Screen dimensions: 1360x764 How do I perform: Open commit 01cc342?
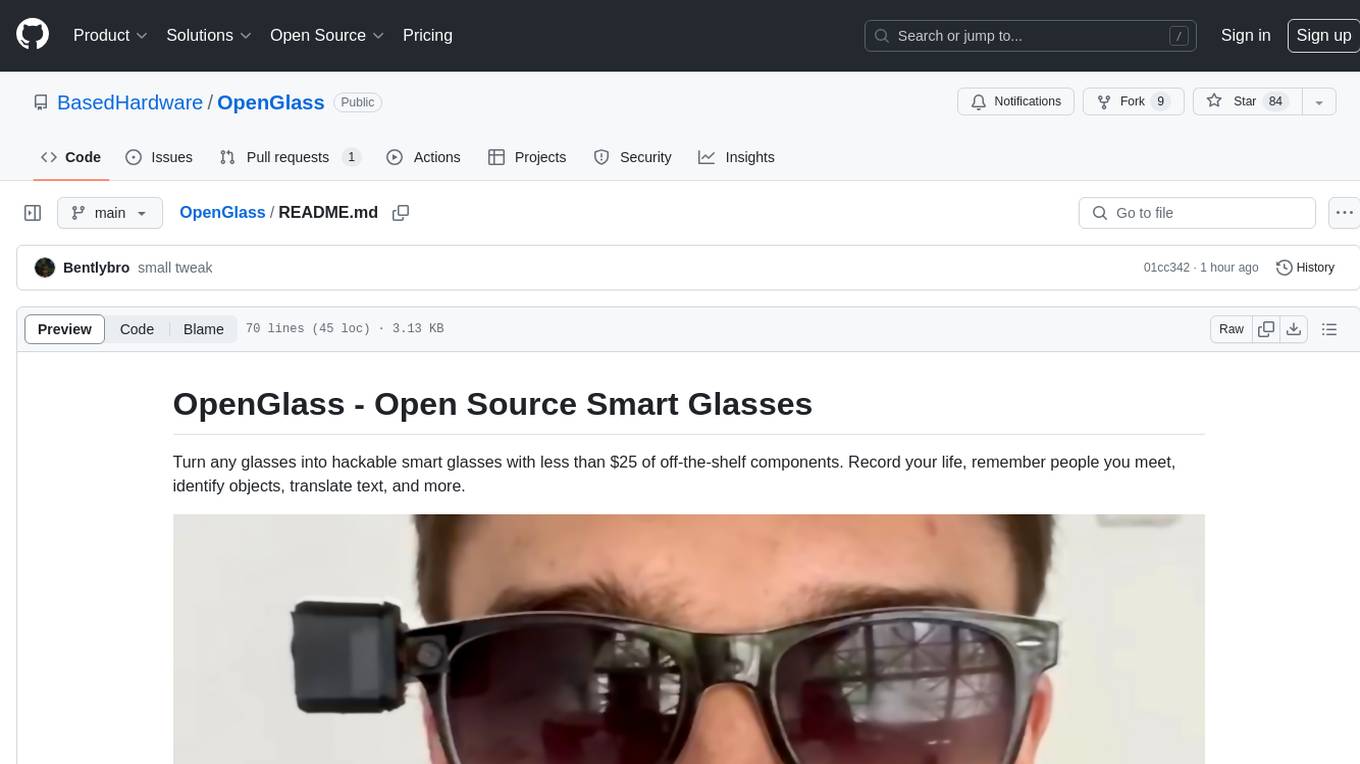tap(1166, 267)
